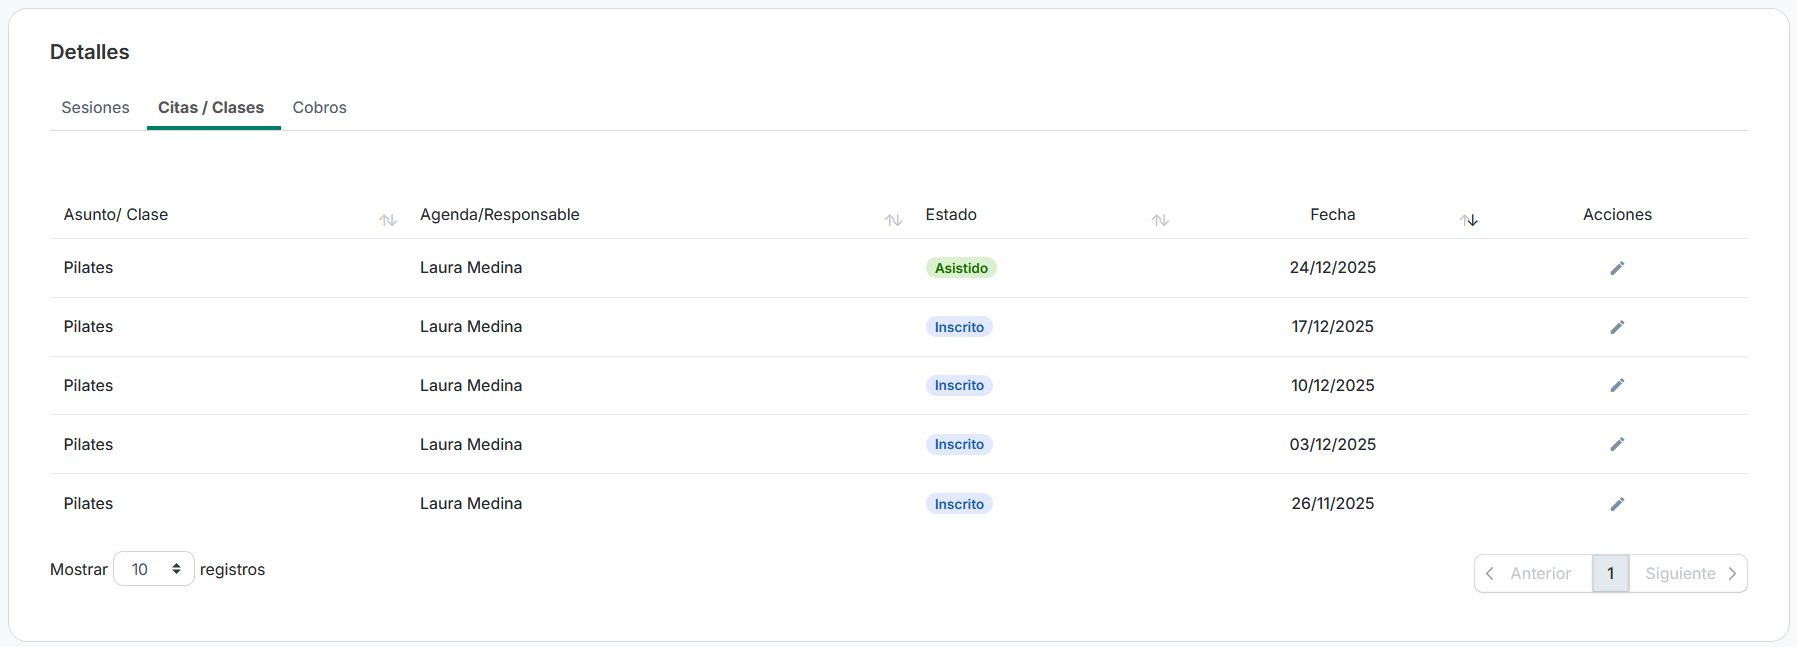
Task: Edit the Pilates class dated 26/11/2025
Action: pos(1617,504)
